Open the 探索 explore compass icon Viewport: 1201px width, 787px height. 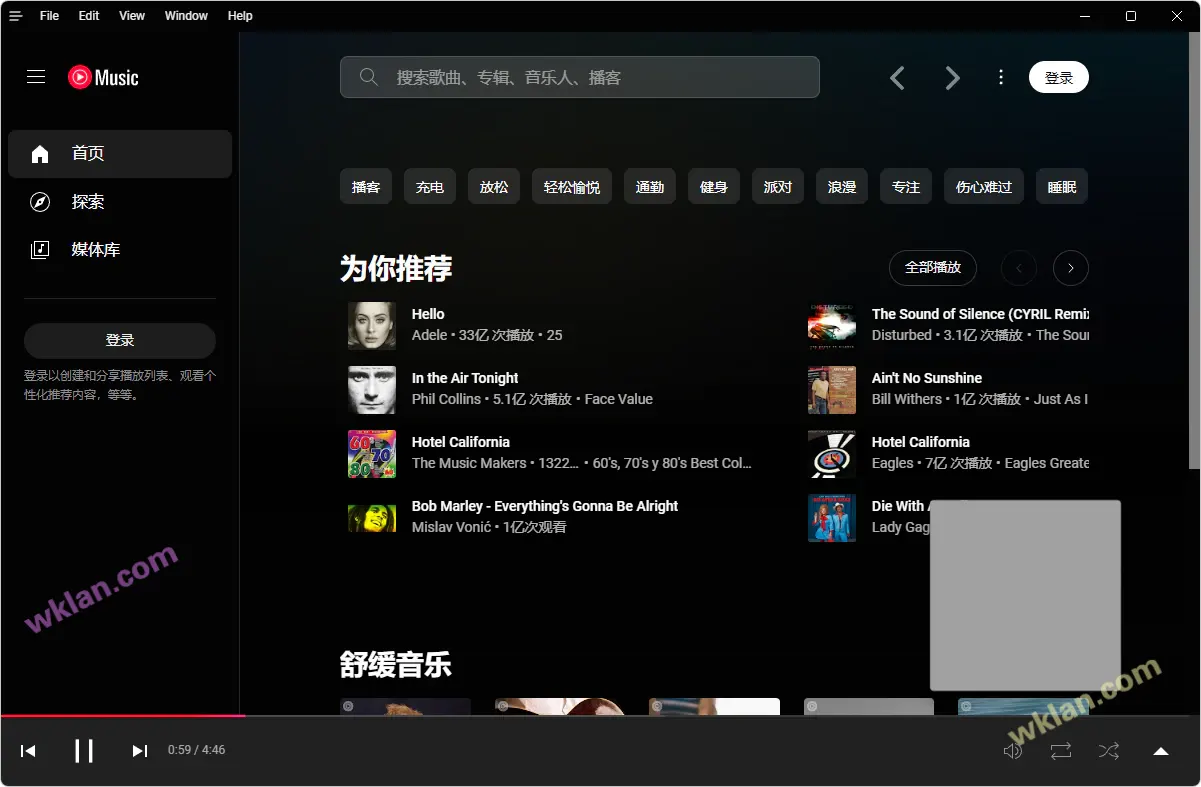(40, 202)
